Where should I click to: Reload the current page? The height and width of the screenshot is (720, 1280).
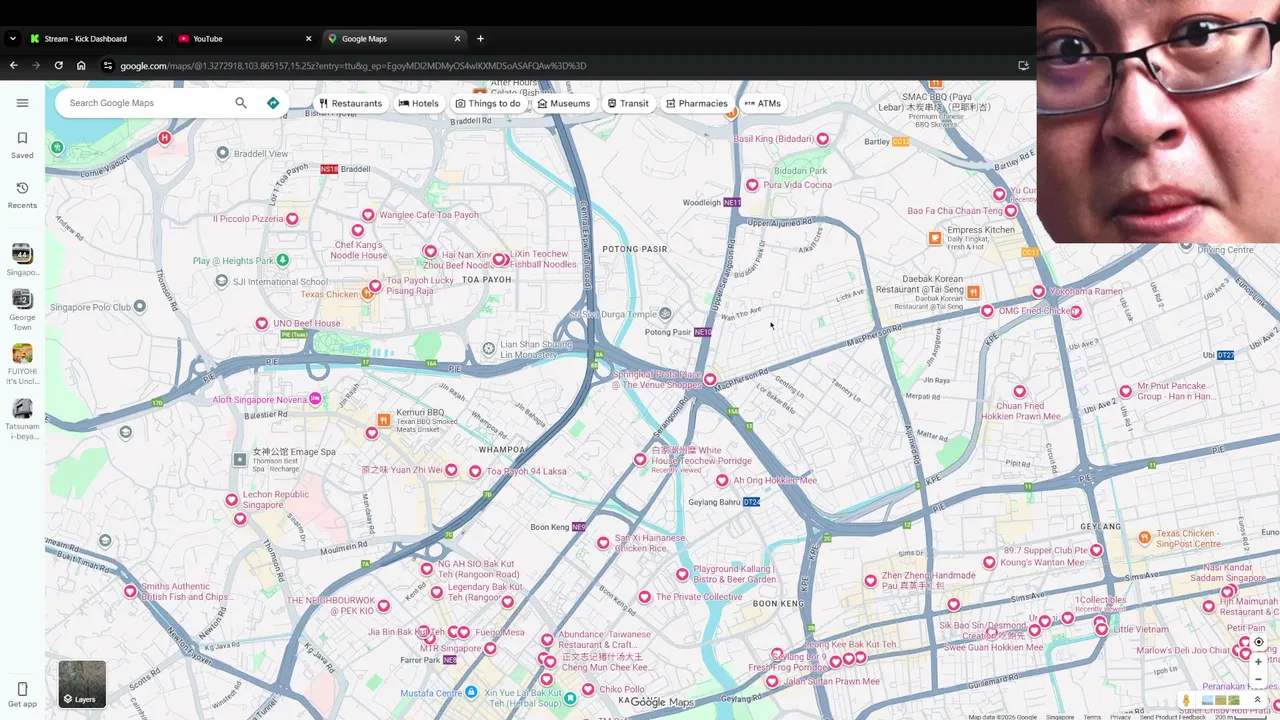(x=58, y=66)
